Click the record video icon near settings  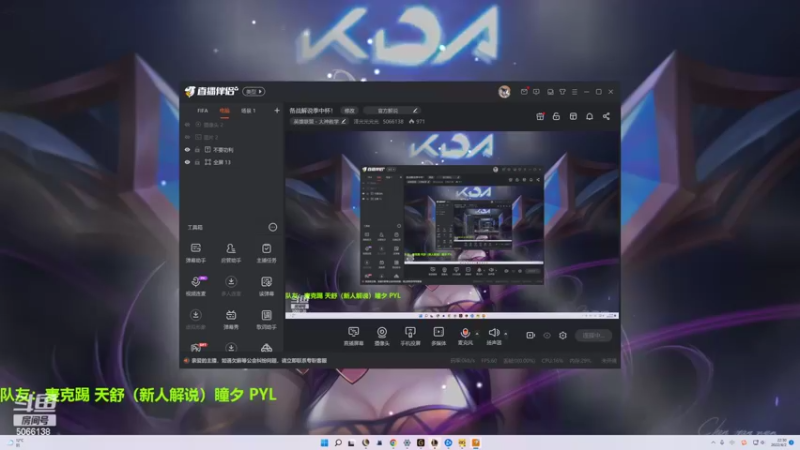click(531, 335)
